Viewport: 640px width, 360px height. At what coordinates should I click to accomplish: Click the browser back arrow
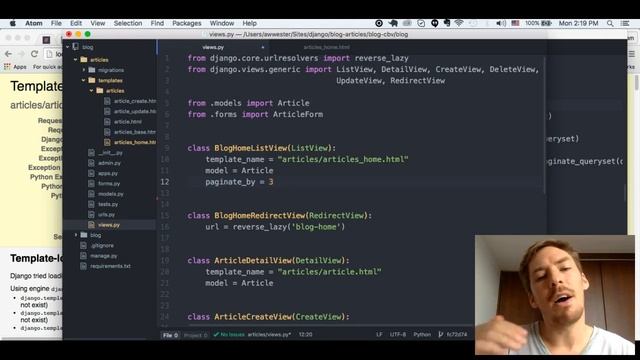tap(8, 53)
